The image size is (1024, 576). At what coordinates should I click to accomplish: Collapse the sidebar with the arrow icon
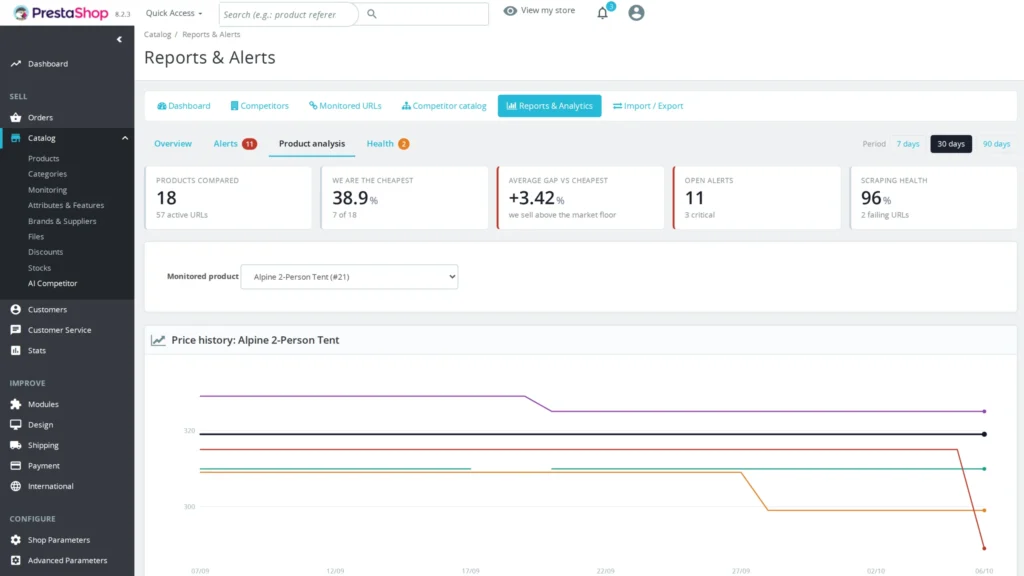pos(119,39)
